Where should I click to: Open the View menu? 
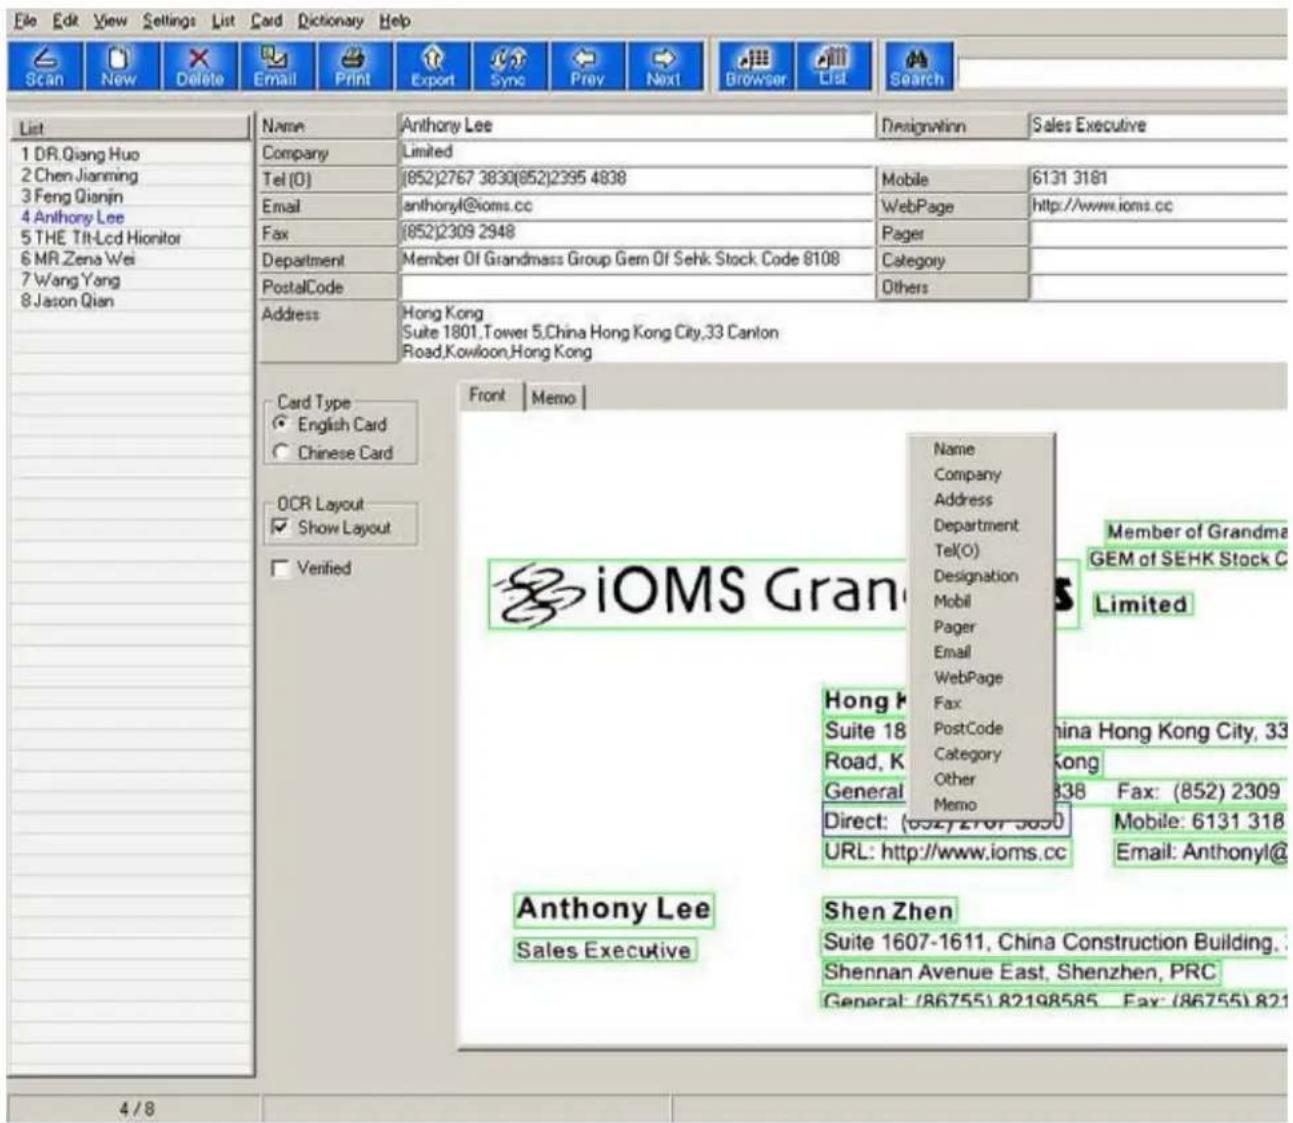[x=110, y=20]
